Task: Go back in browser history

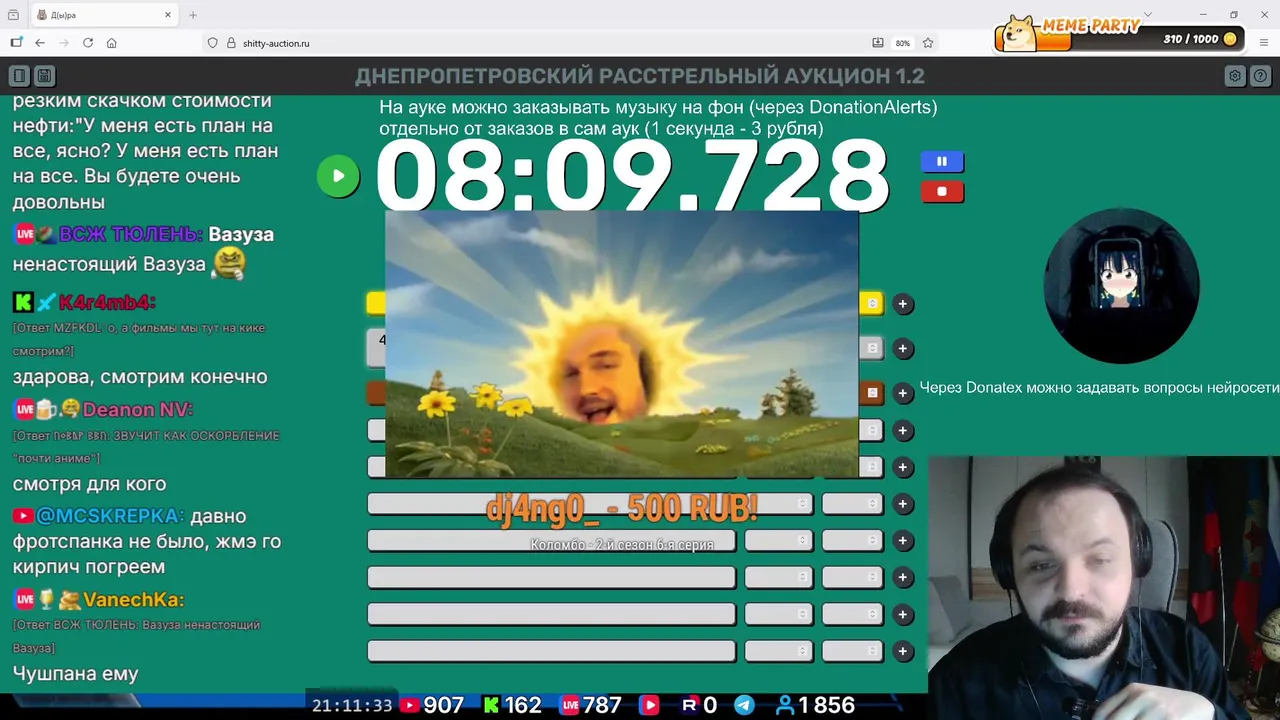Action: (40, 43)
